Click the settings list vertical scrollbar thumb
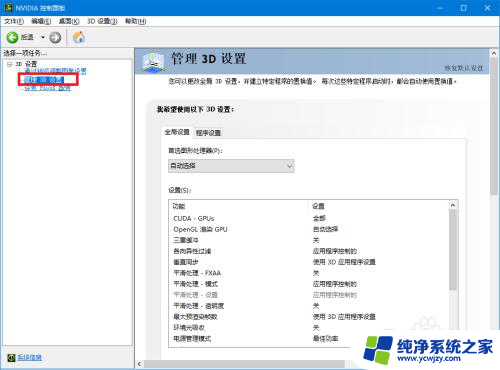Viewport: 500px width, 370px height. coord(453,250)
